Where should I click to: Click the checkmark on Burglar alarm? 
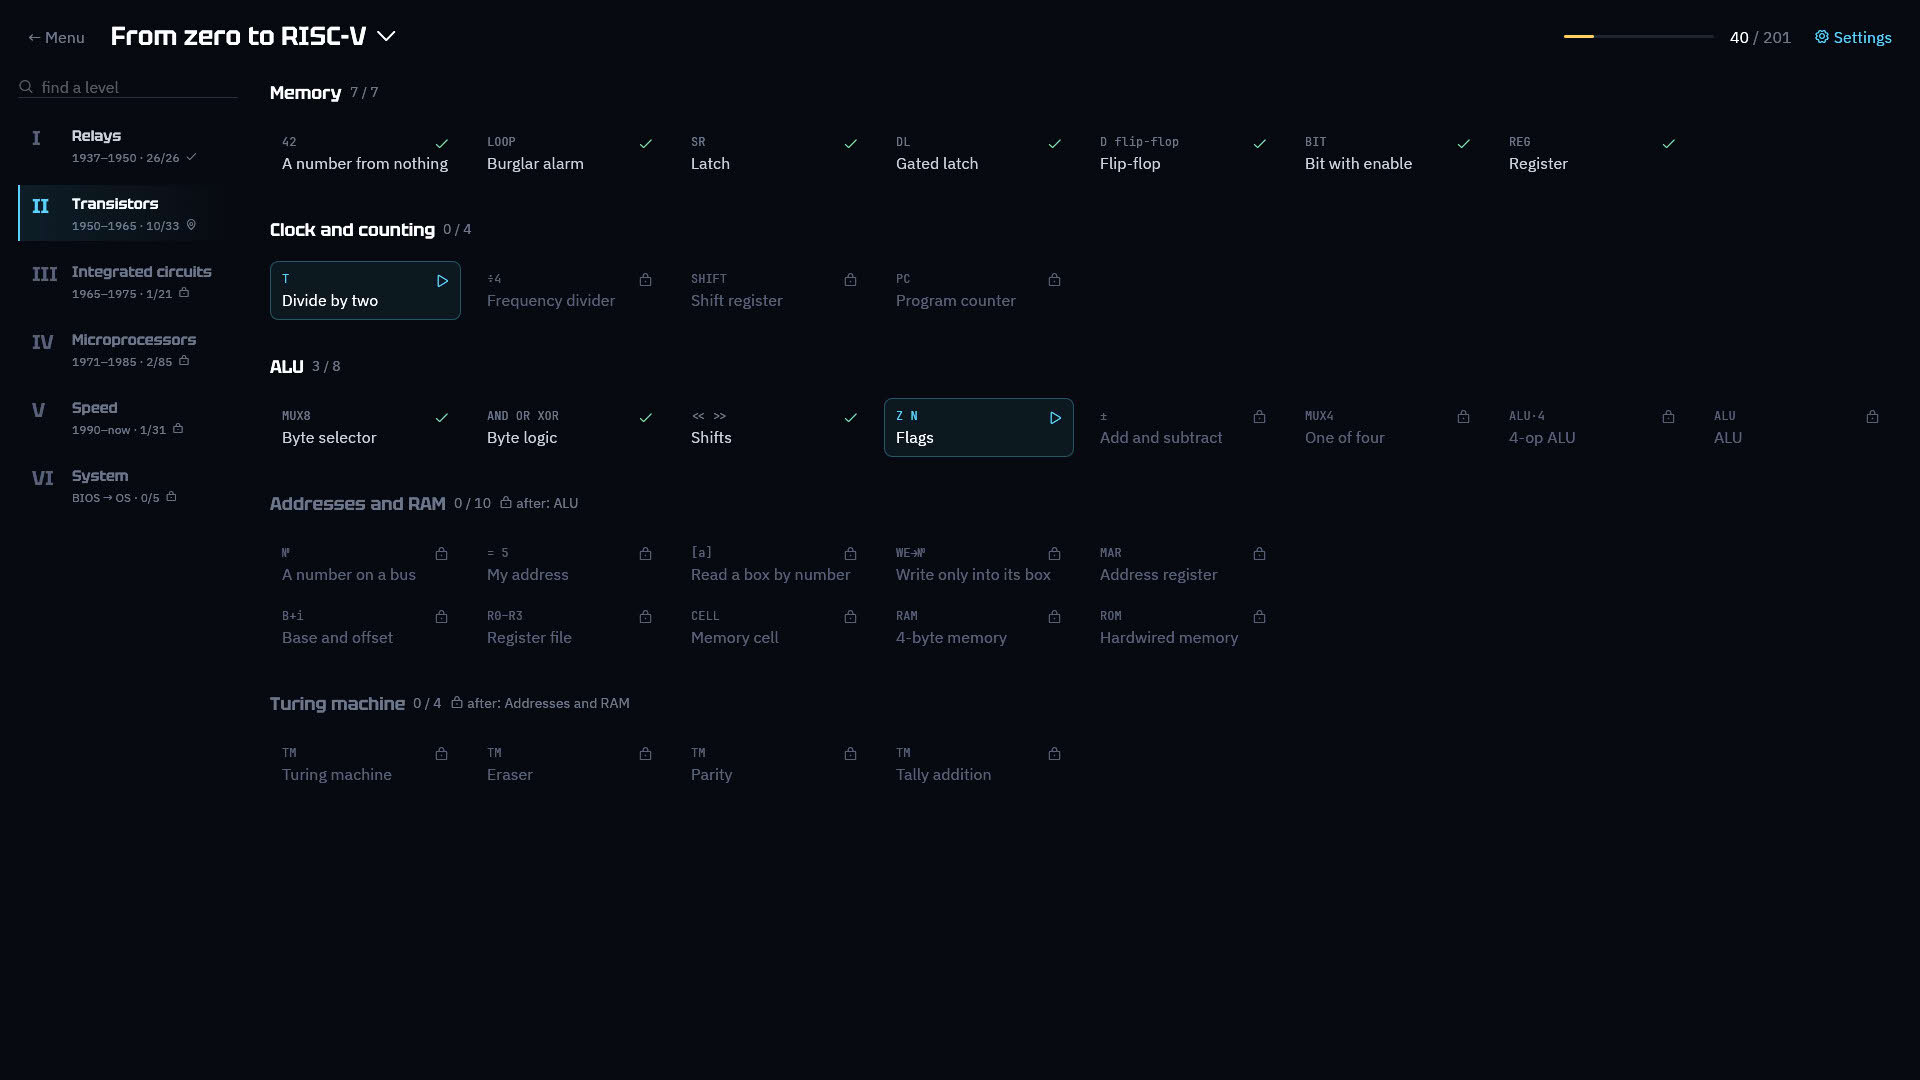pos(646,144)
